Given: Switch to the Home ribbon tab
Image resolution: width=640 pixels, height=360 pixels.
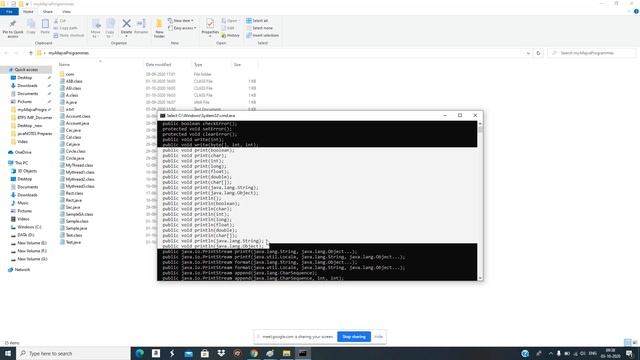Looking at the screenshot, I should (28, 11).
